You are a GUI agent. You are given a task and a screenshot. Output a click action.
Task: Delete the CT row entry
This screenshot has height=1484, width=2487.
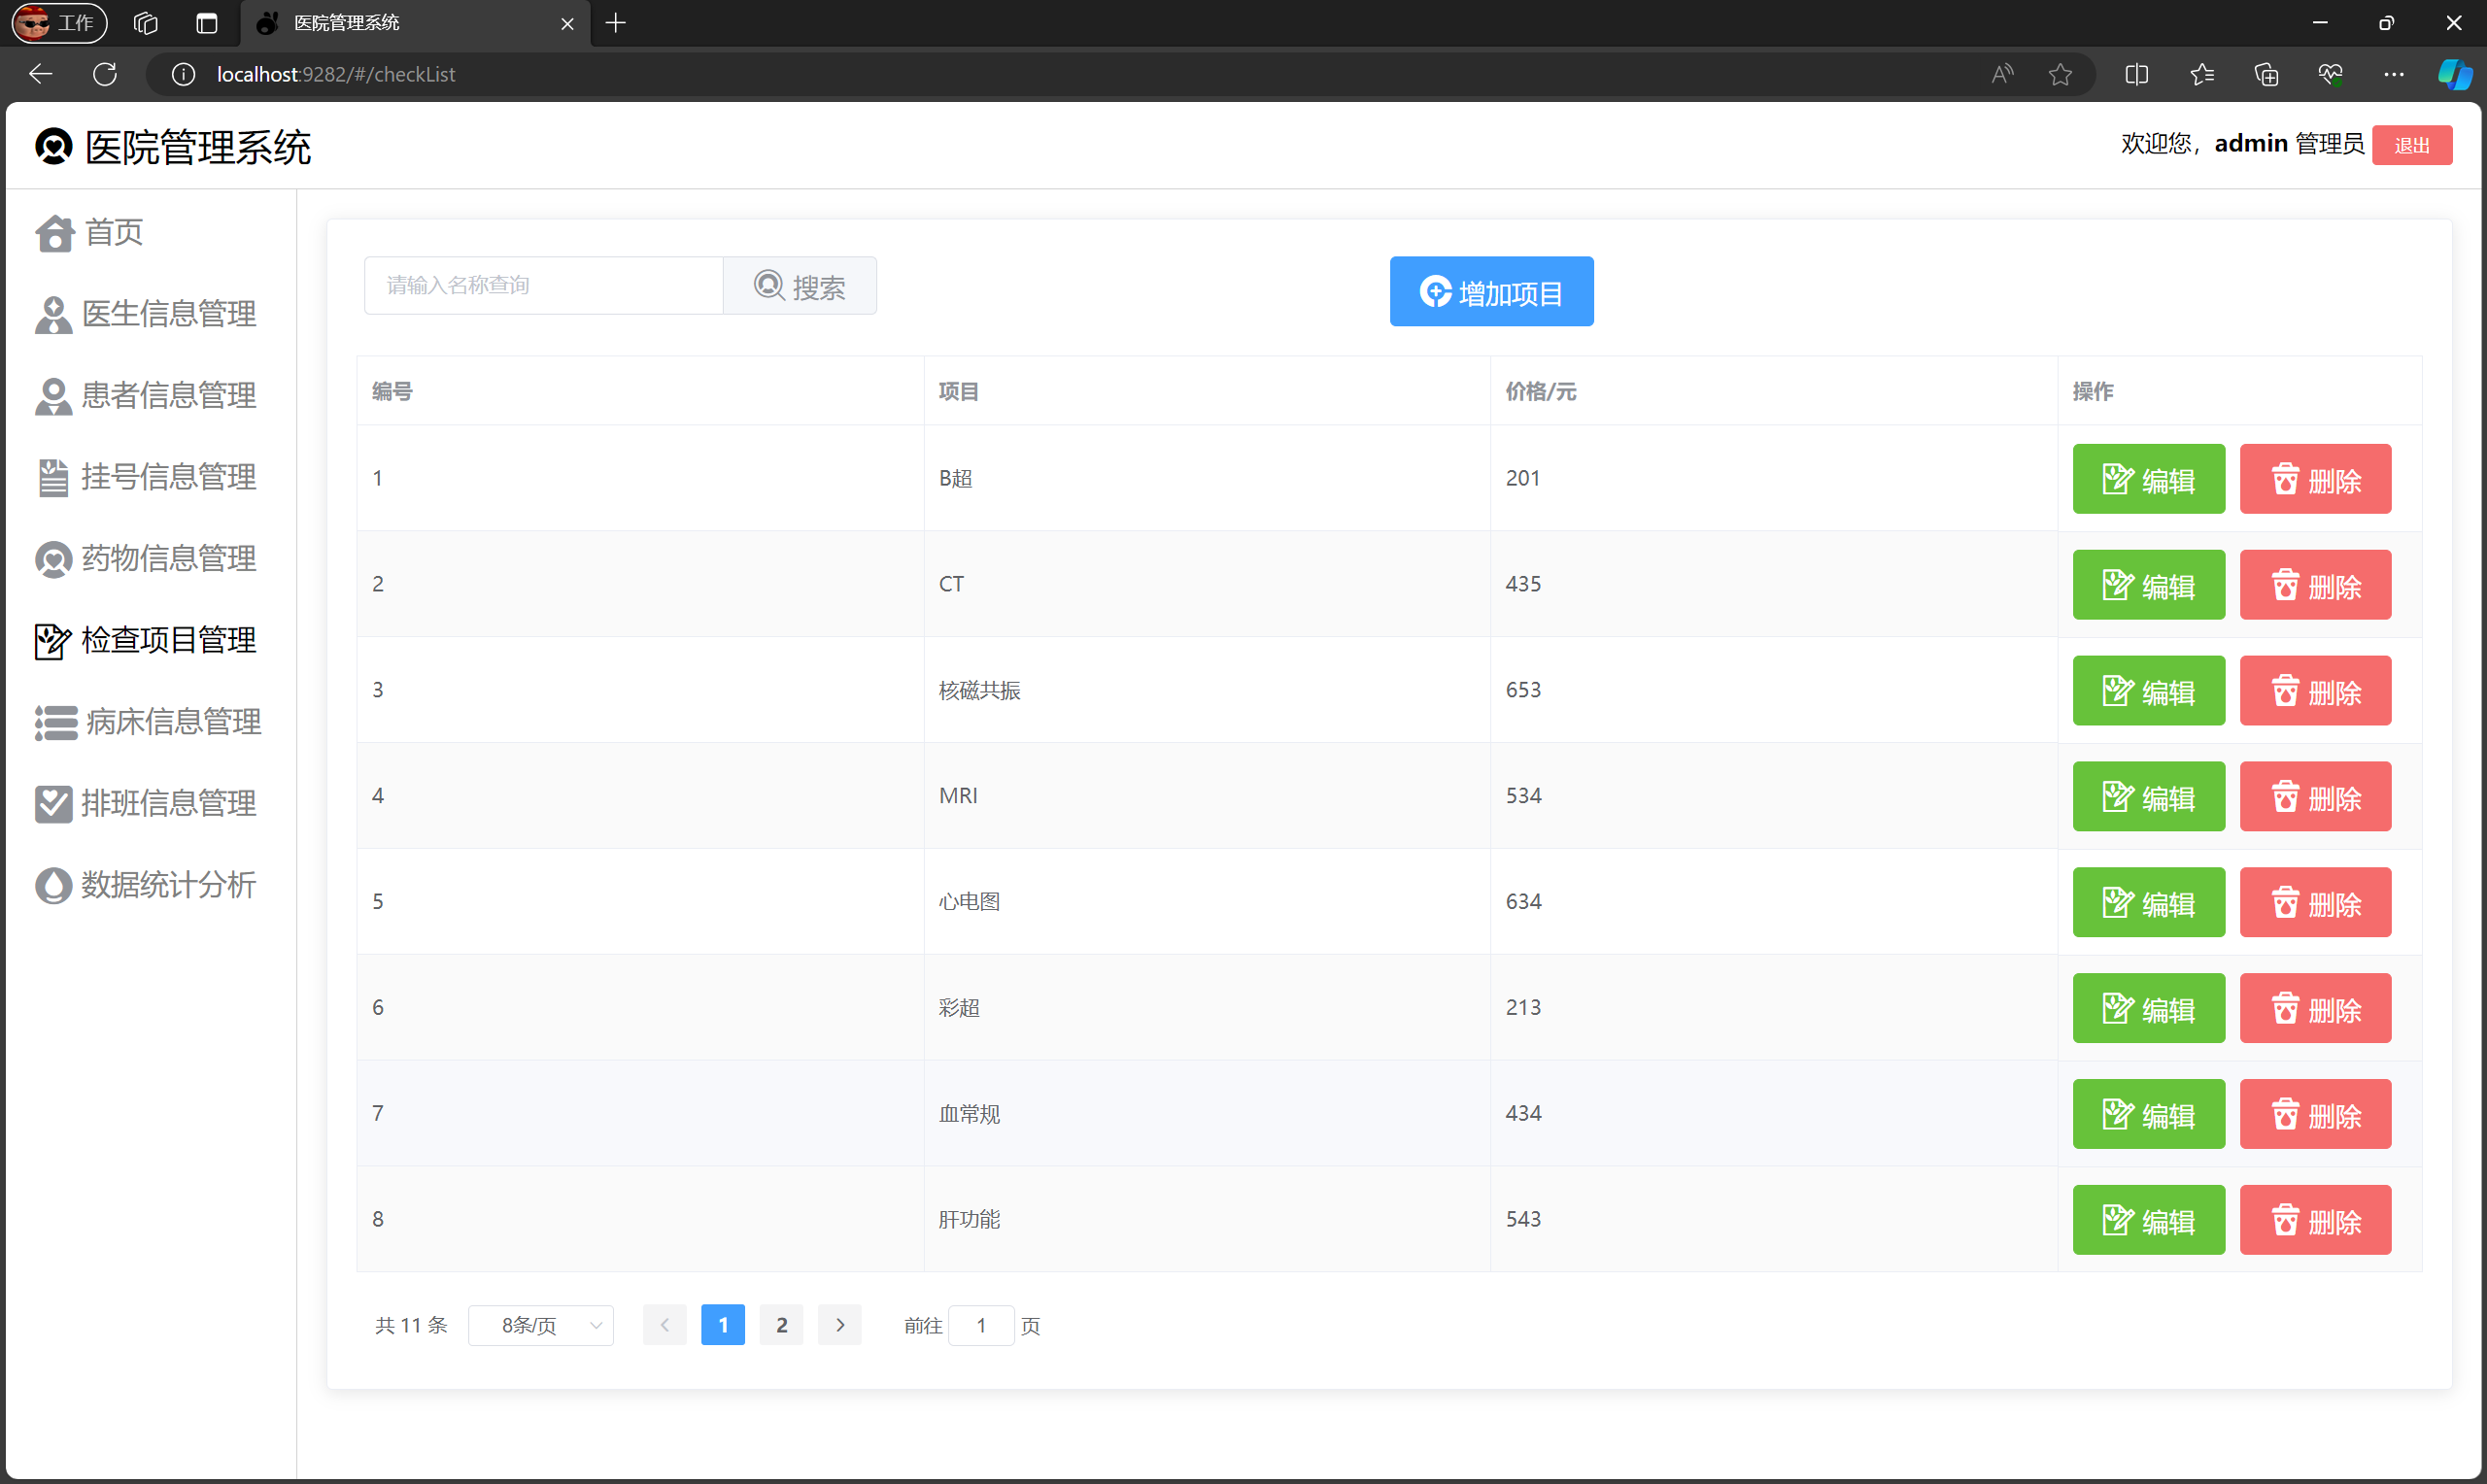click(2314, 585)
